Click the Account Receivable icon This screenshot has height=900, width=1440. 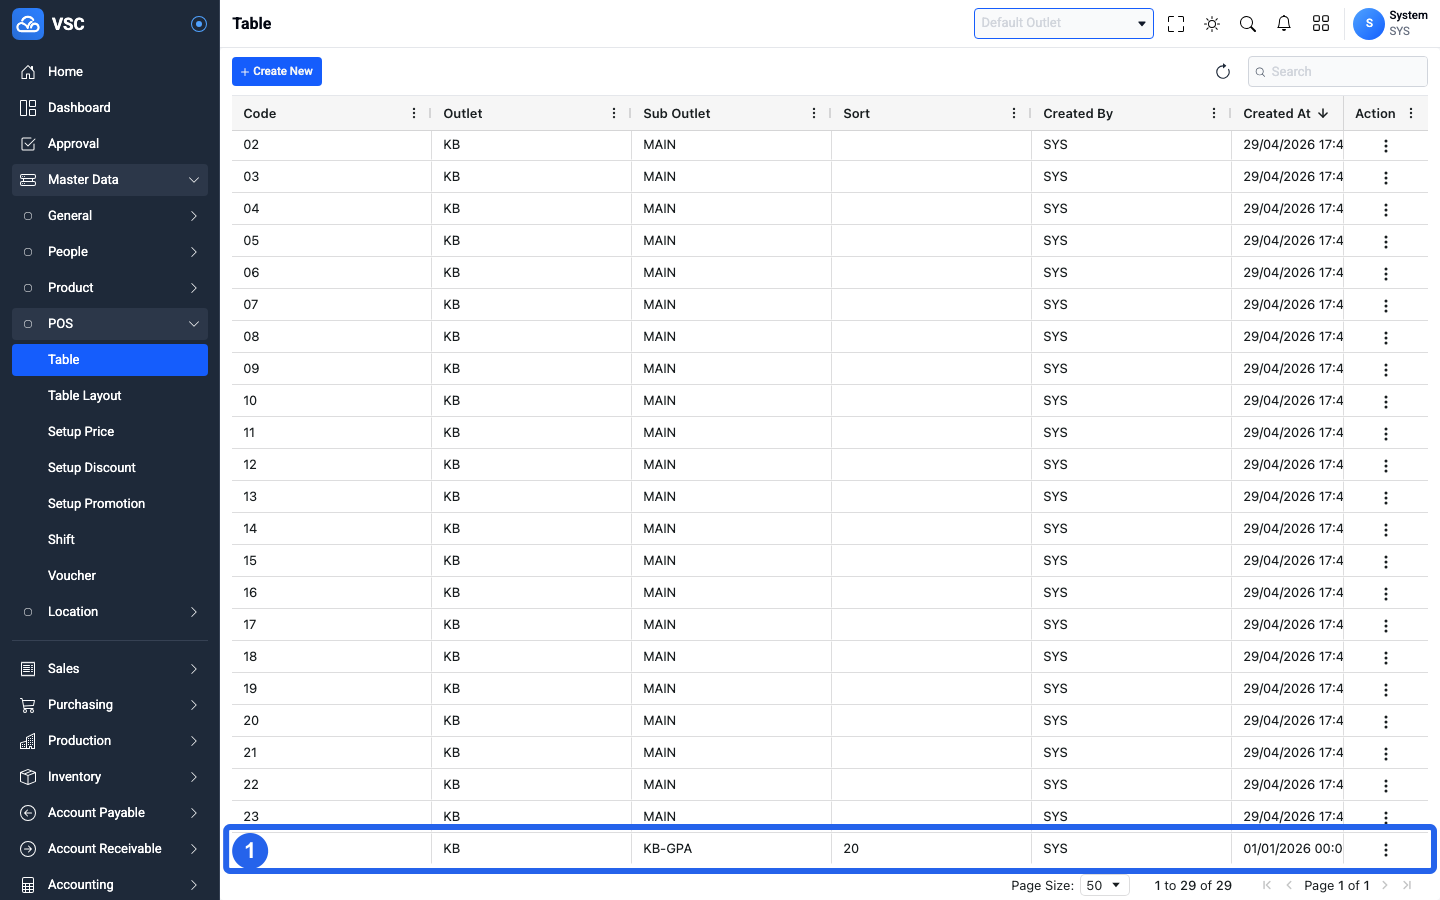[x=28, y=849]
